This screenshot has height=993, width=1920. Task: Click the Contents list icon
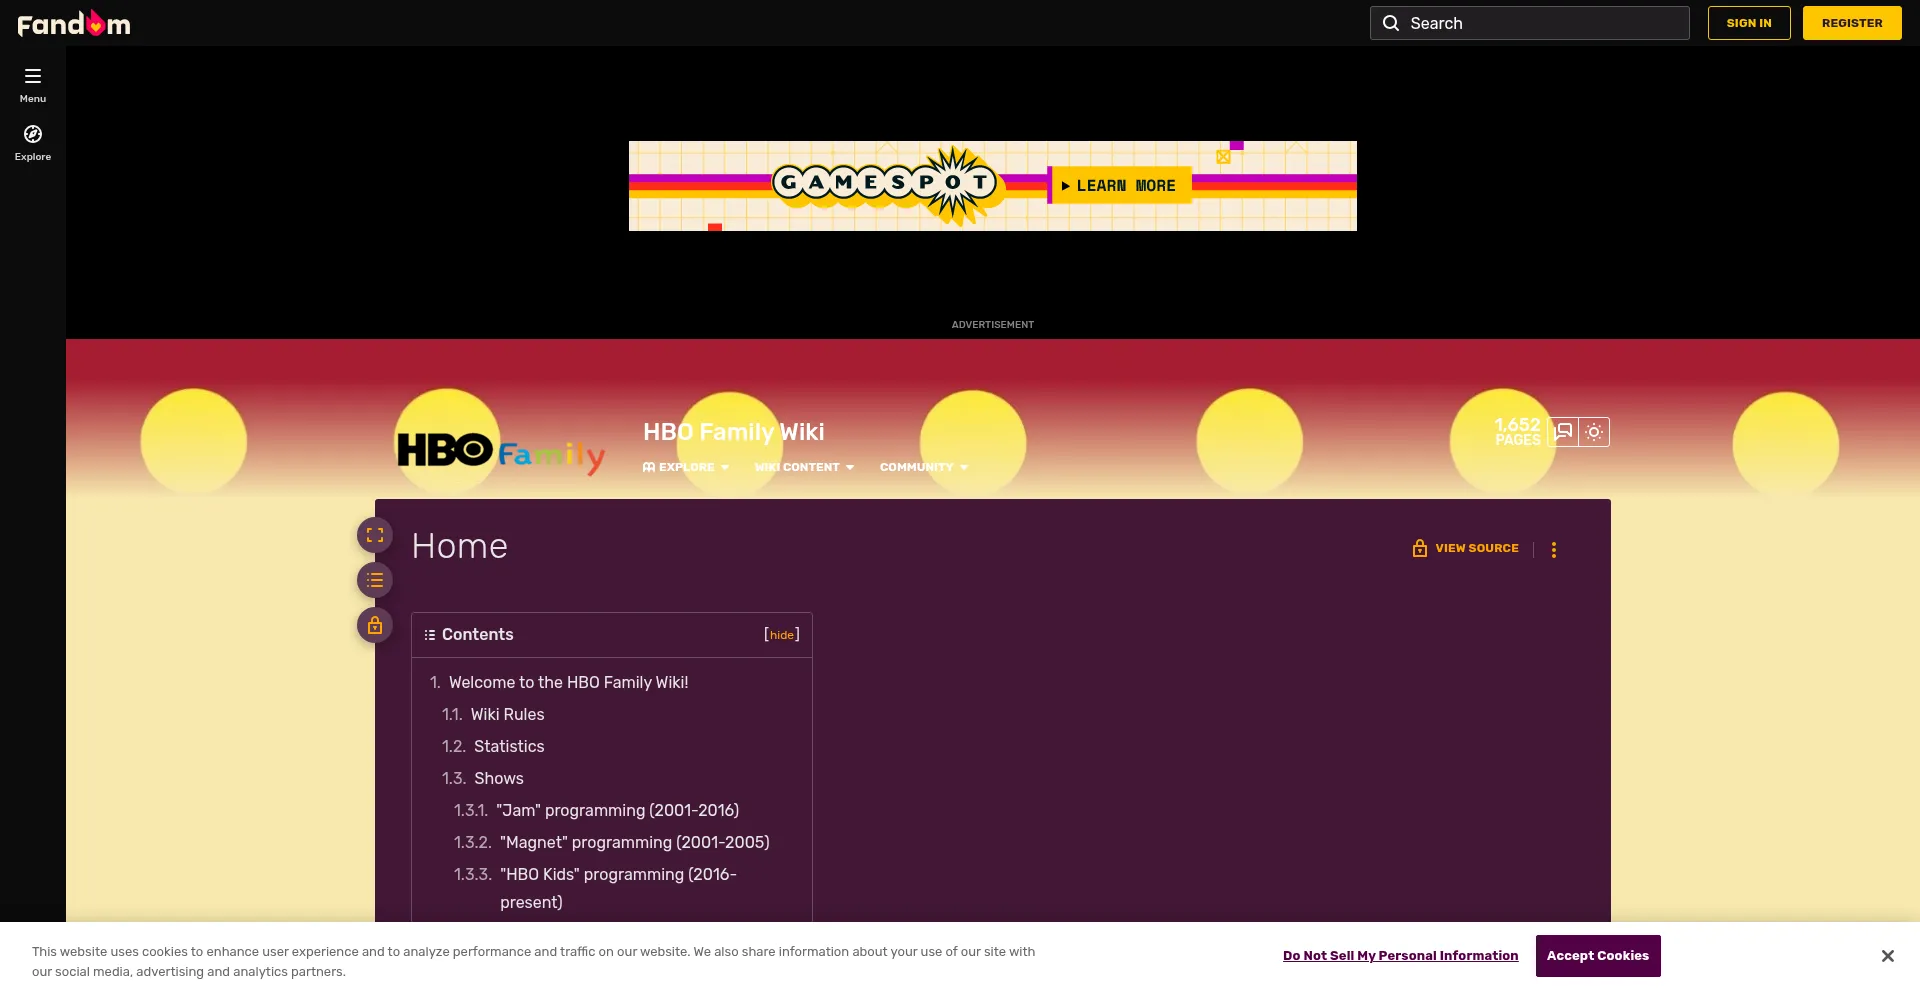click(429, 635)
